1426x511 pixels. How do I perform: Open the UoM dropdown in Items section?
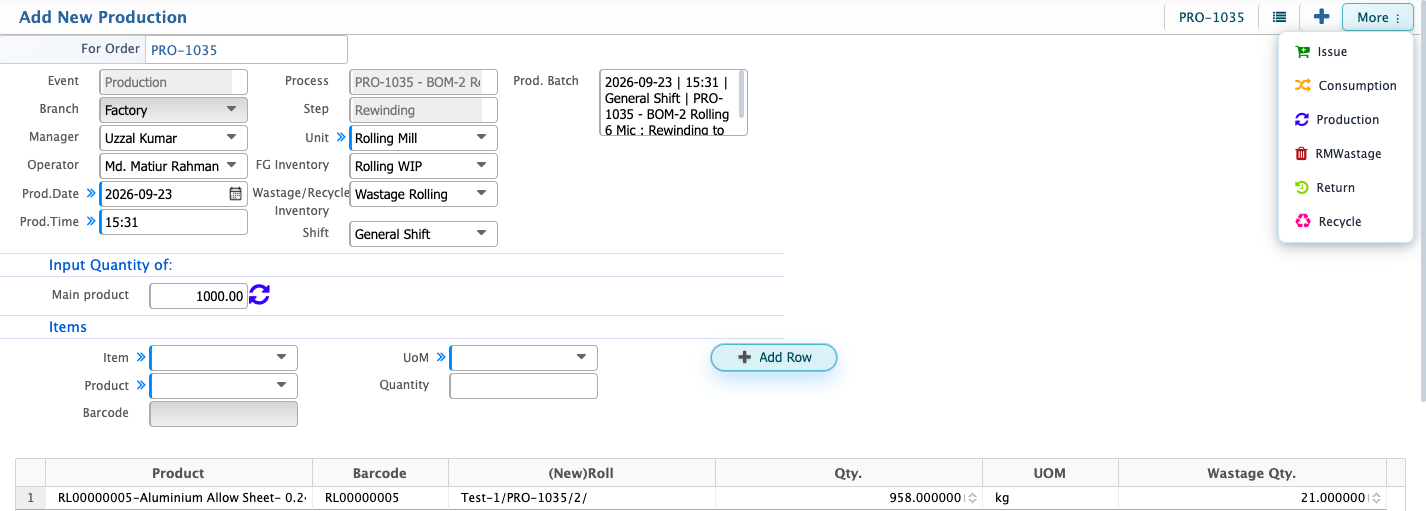(524, 358)
